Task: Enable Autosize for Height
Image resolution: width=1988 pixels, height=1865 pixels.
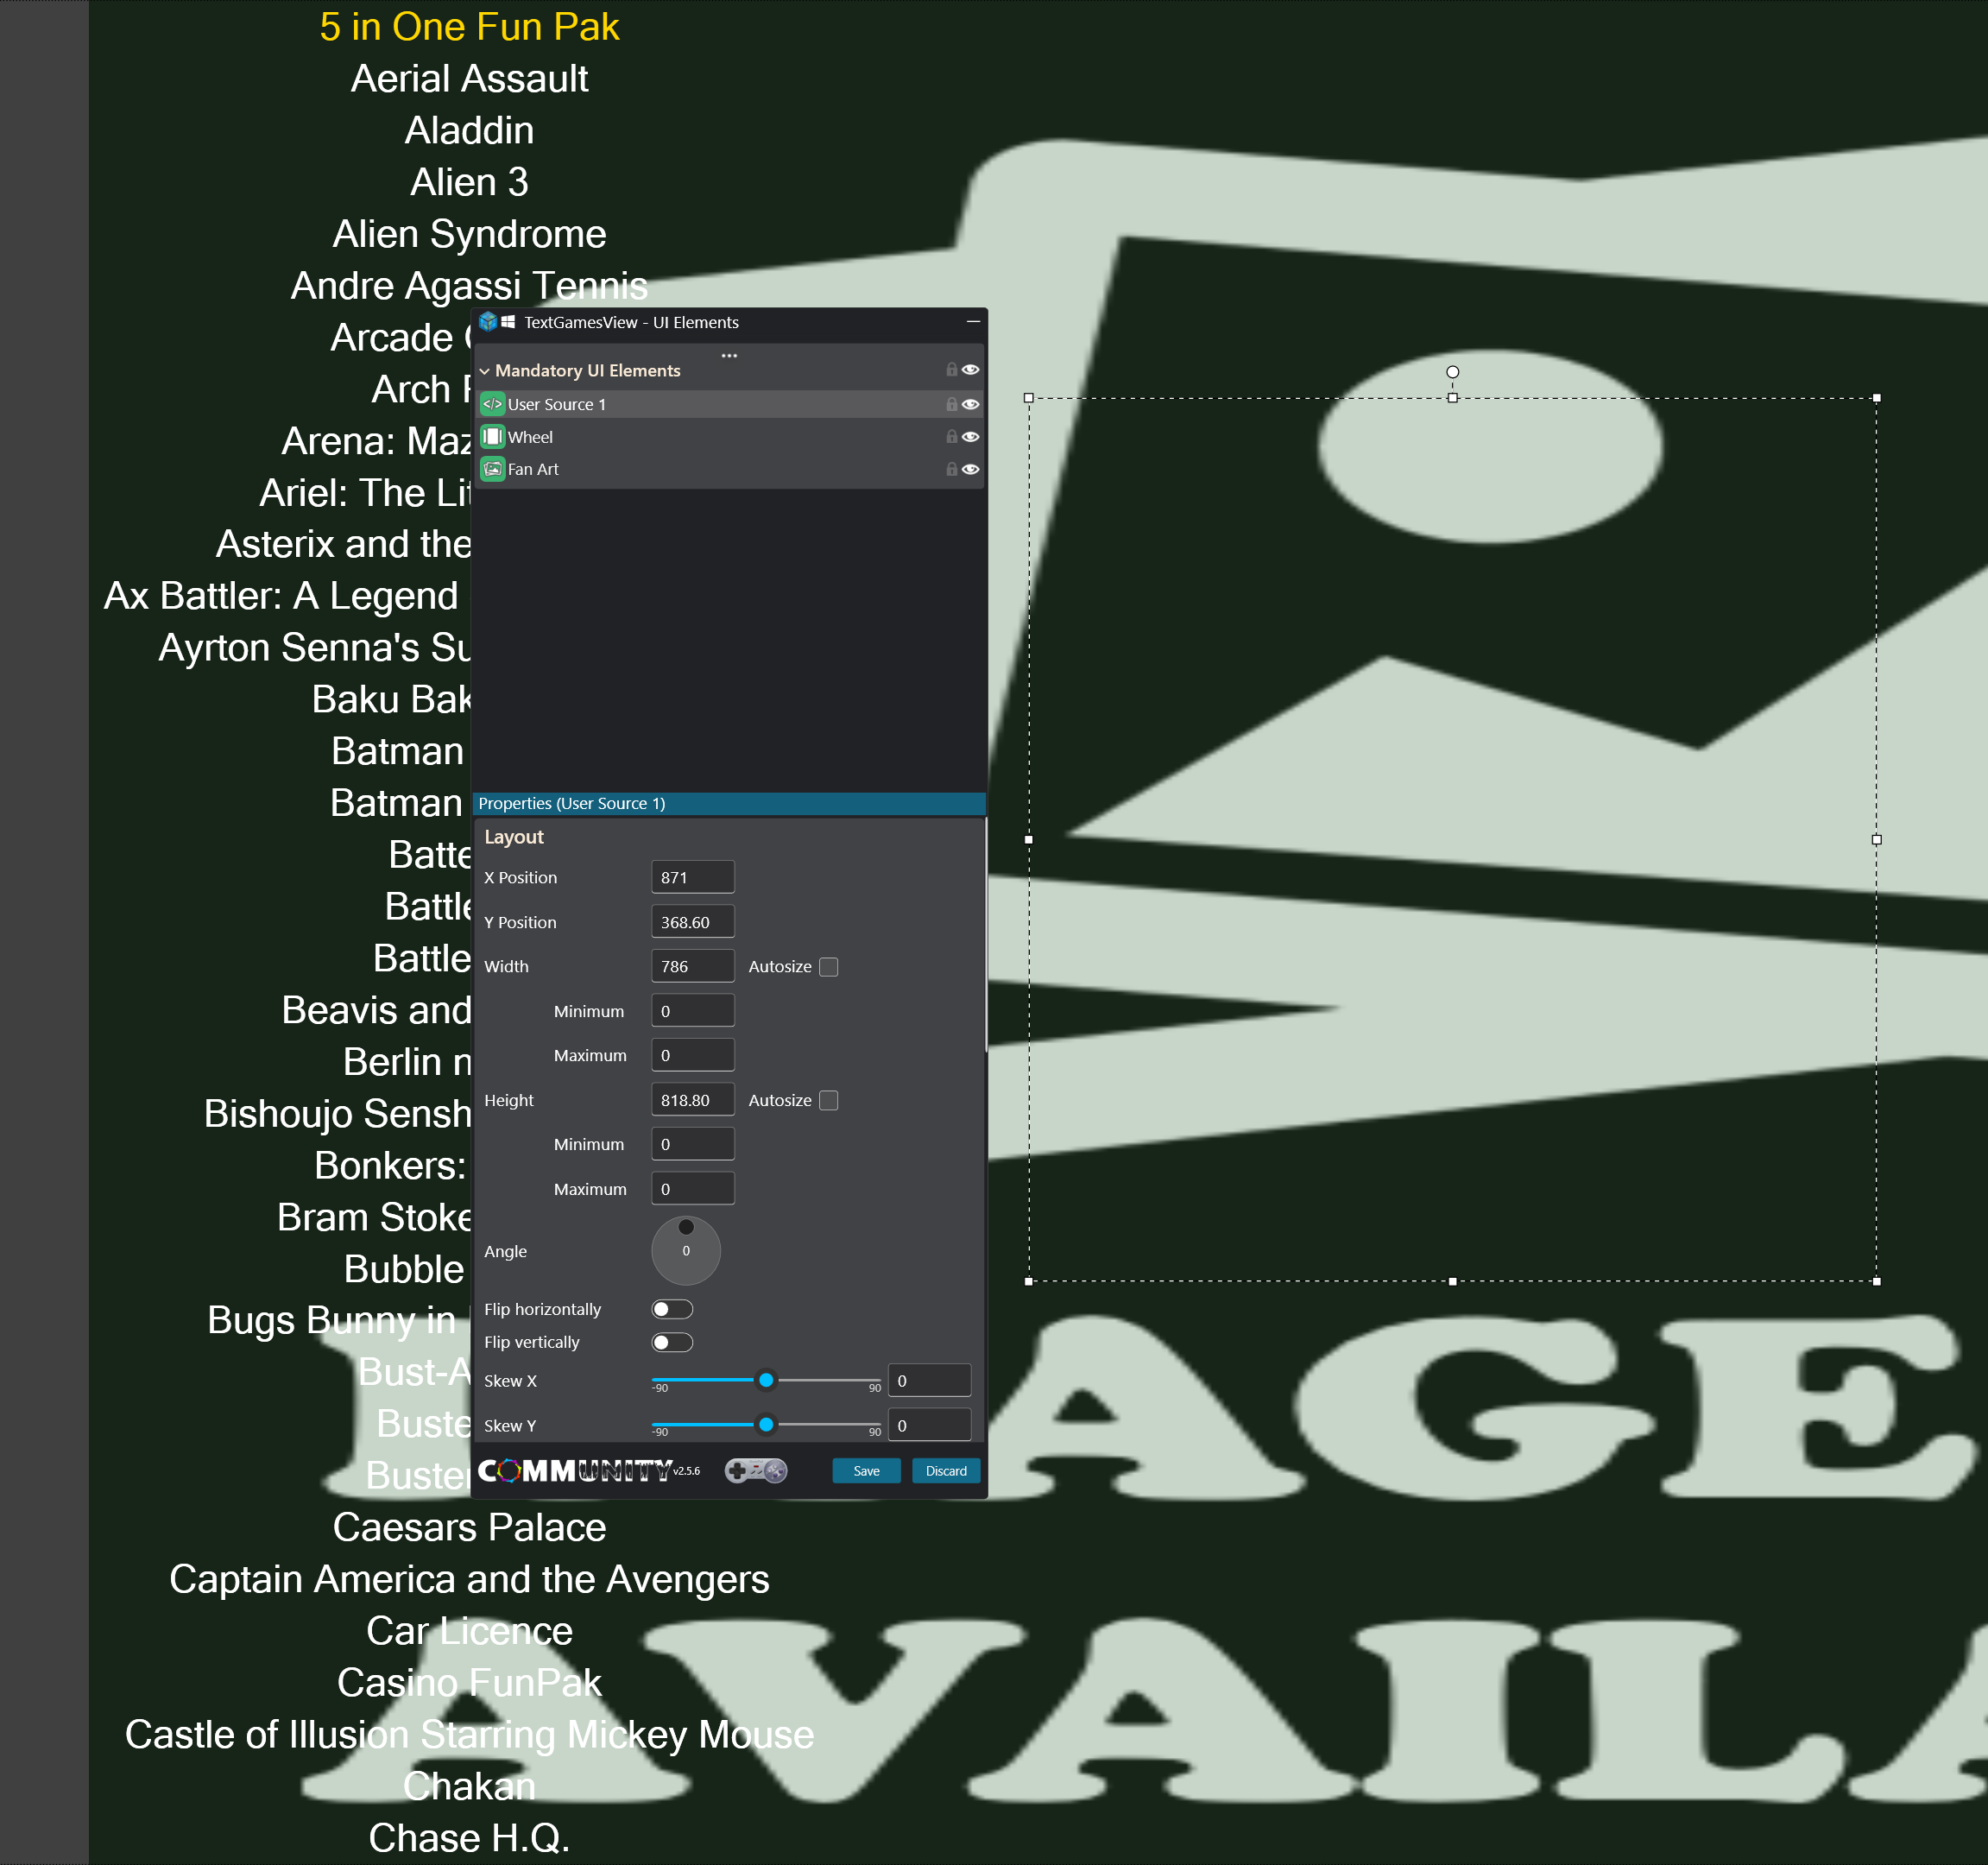Action: [828, 1100]
